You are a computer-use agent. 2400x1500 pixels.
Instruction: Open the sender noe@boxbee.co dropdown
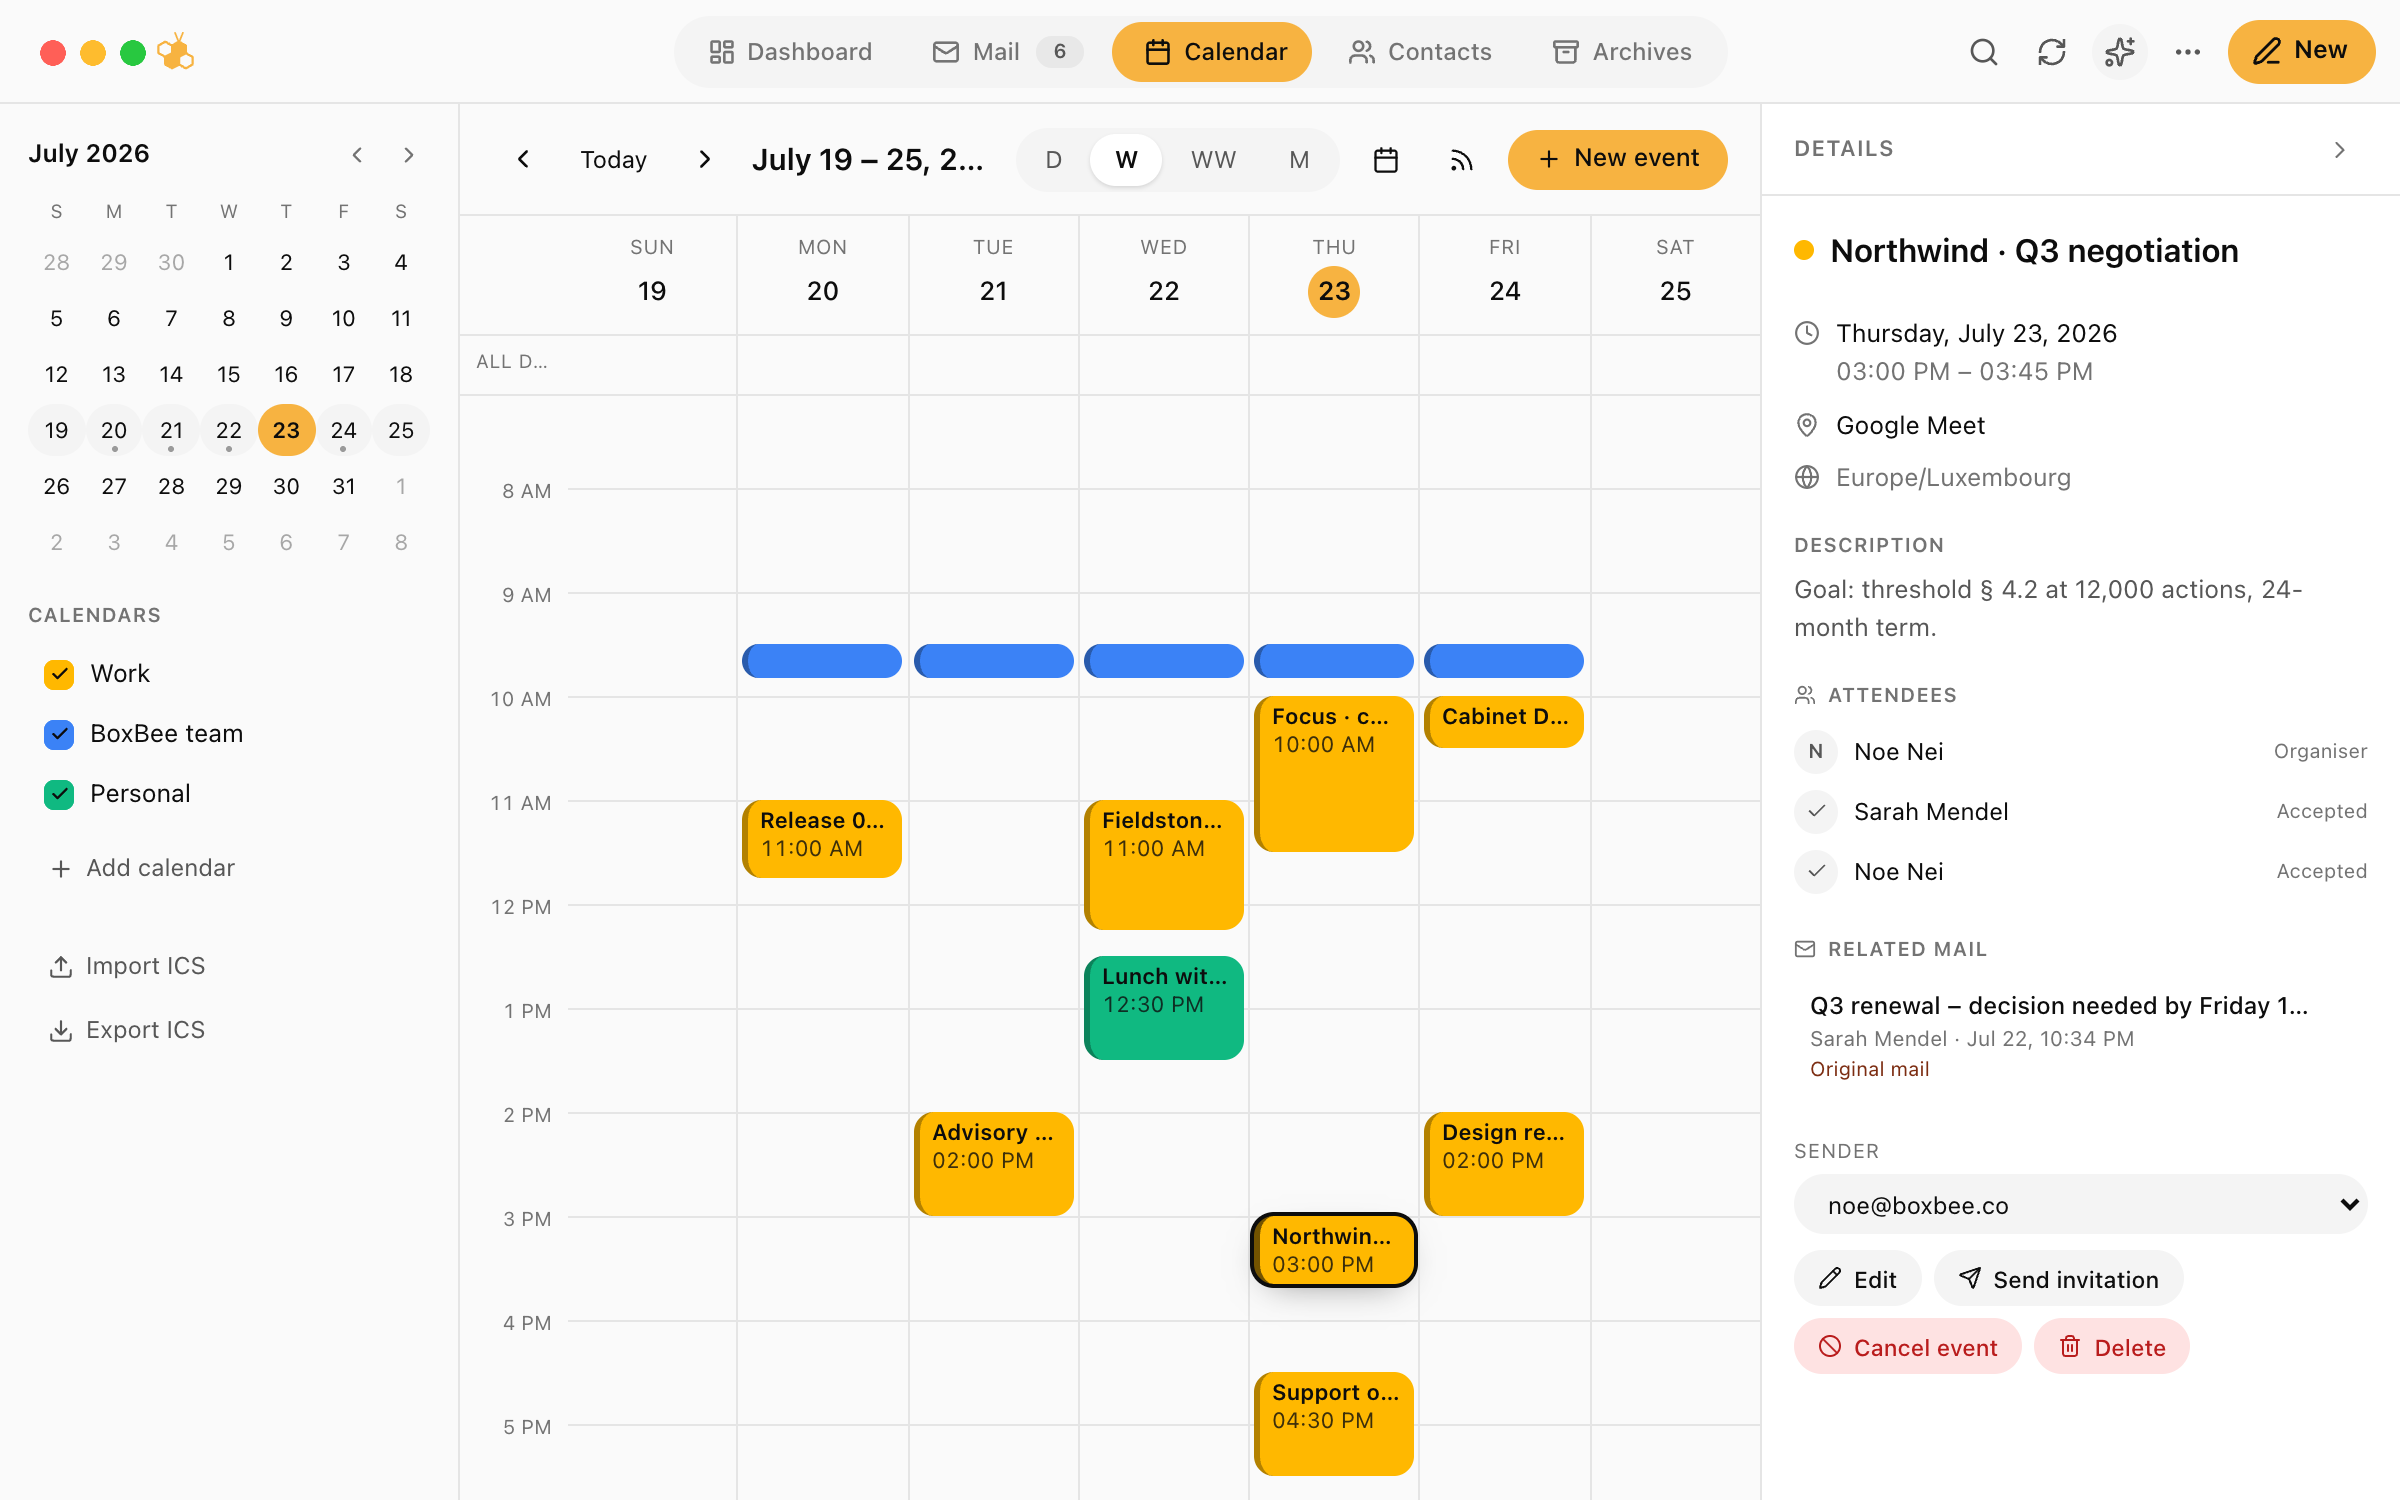coord(2081,1205)
